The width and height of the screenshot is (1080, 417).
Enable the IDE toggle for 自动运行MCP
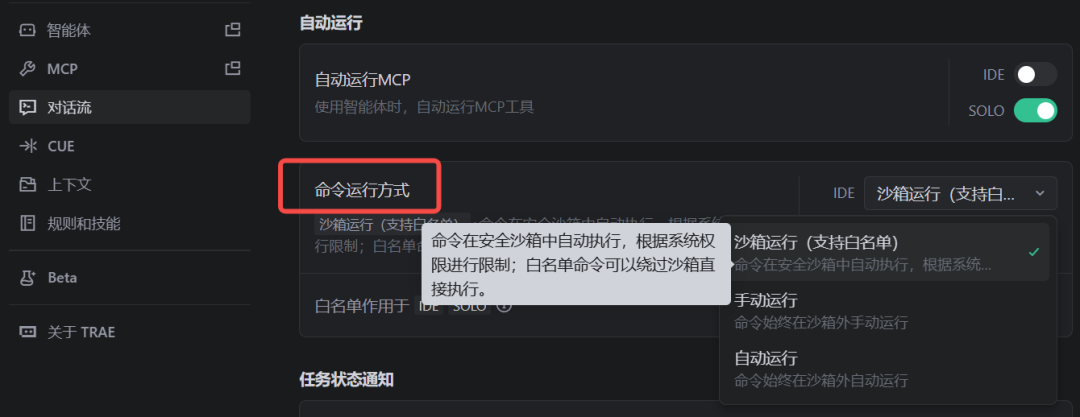coord(1035,74)
